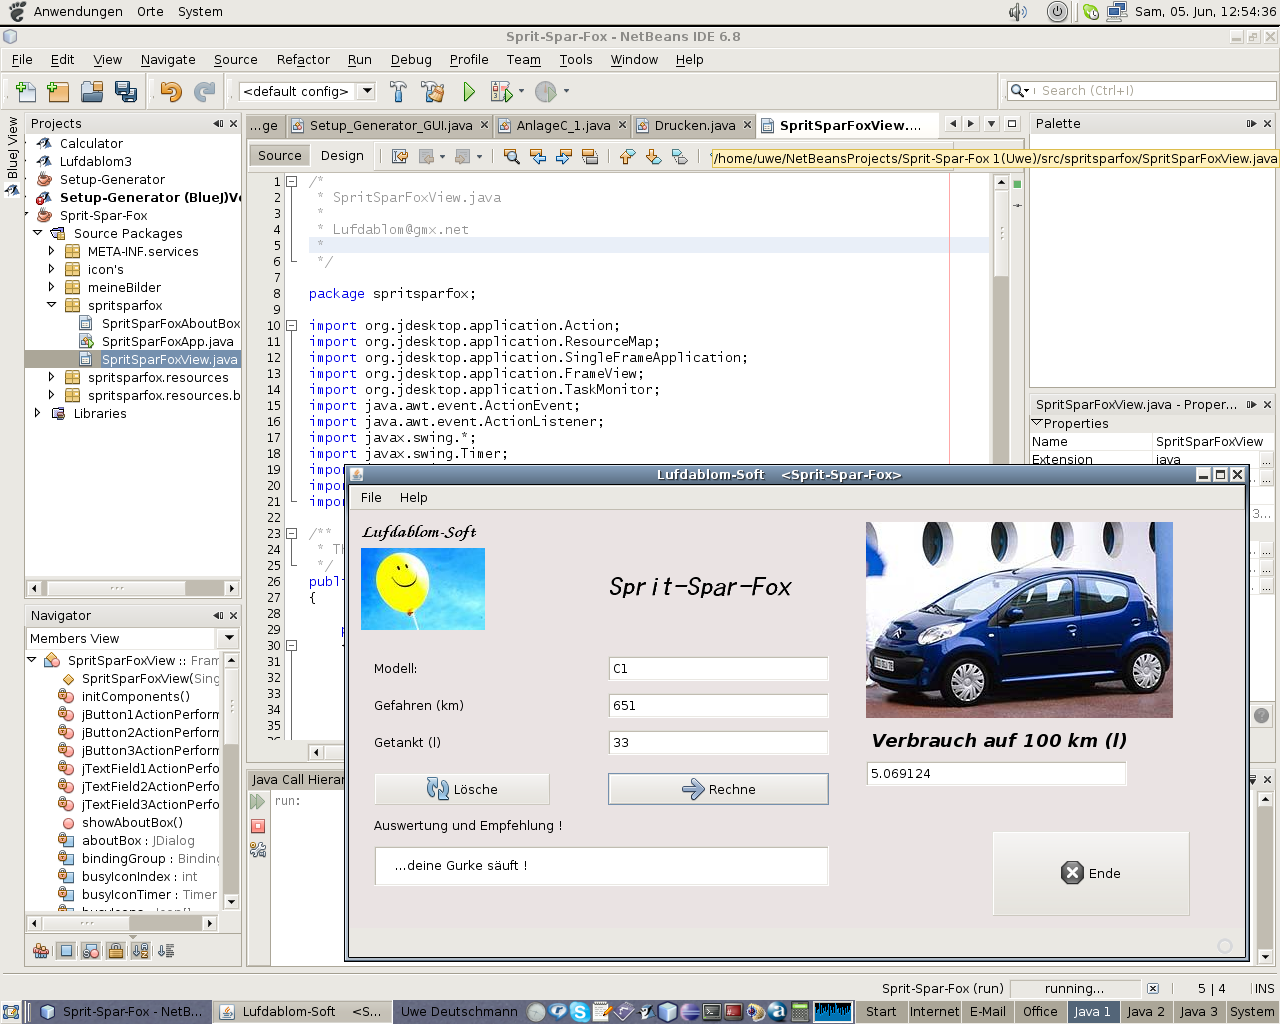Collapse the spritsparfox package node
Image resolution: width=1280 pixels, height=1024 pixels.
52,305
